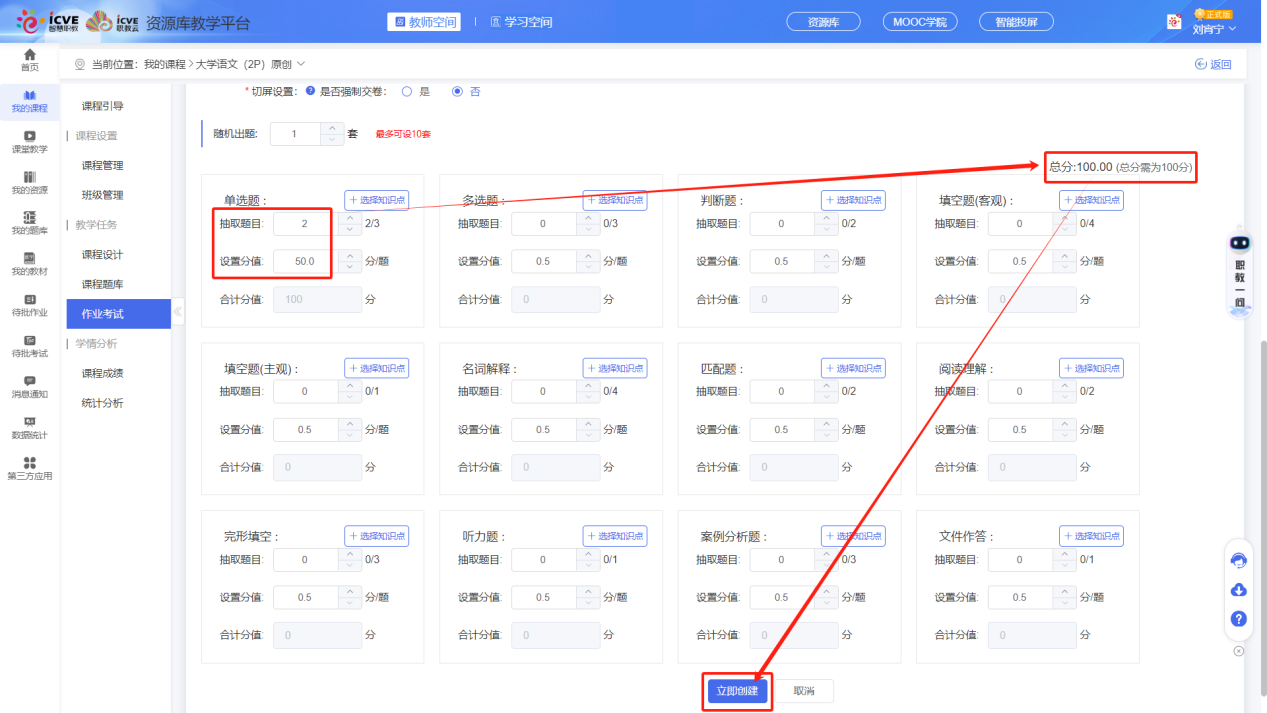The image size is (1267, 713).
Task: Click the 职教一问 robot assistant icon
Action: point(1240,275)
